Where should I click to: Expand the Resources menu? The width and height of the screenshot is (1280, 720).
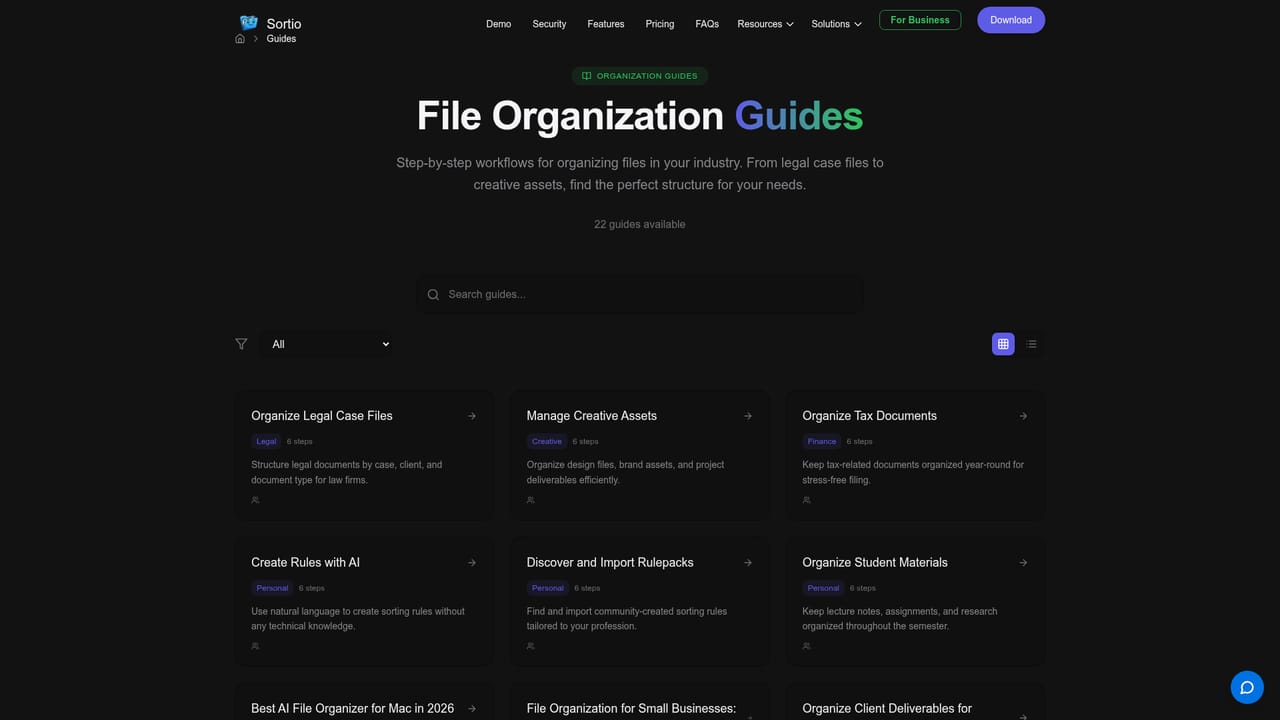(765, 24)
